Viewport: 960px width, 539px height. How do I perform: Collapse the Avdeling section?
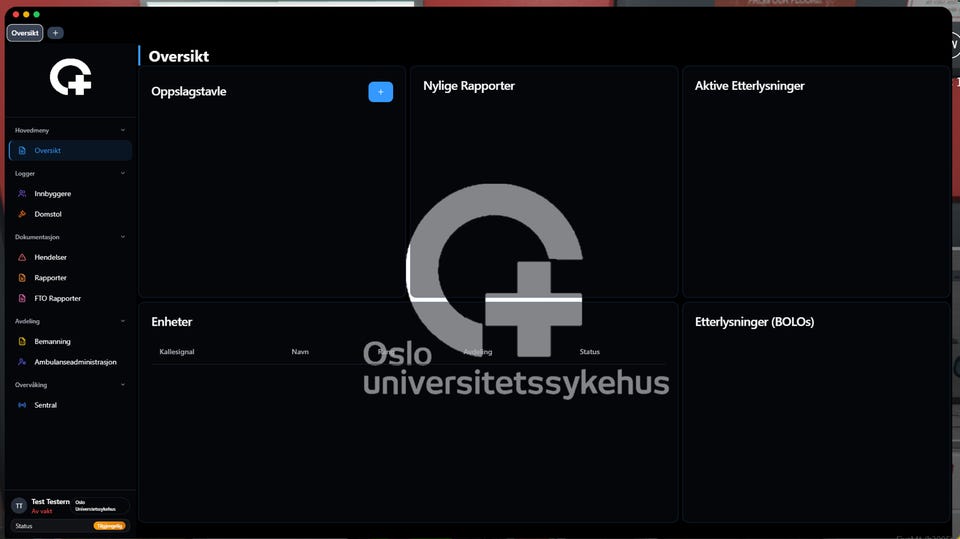pyautogui.click(x=122, y=321)
